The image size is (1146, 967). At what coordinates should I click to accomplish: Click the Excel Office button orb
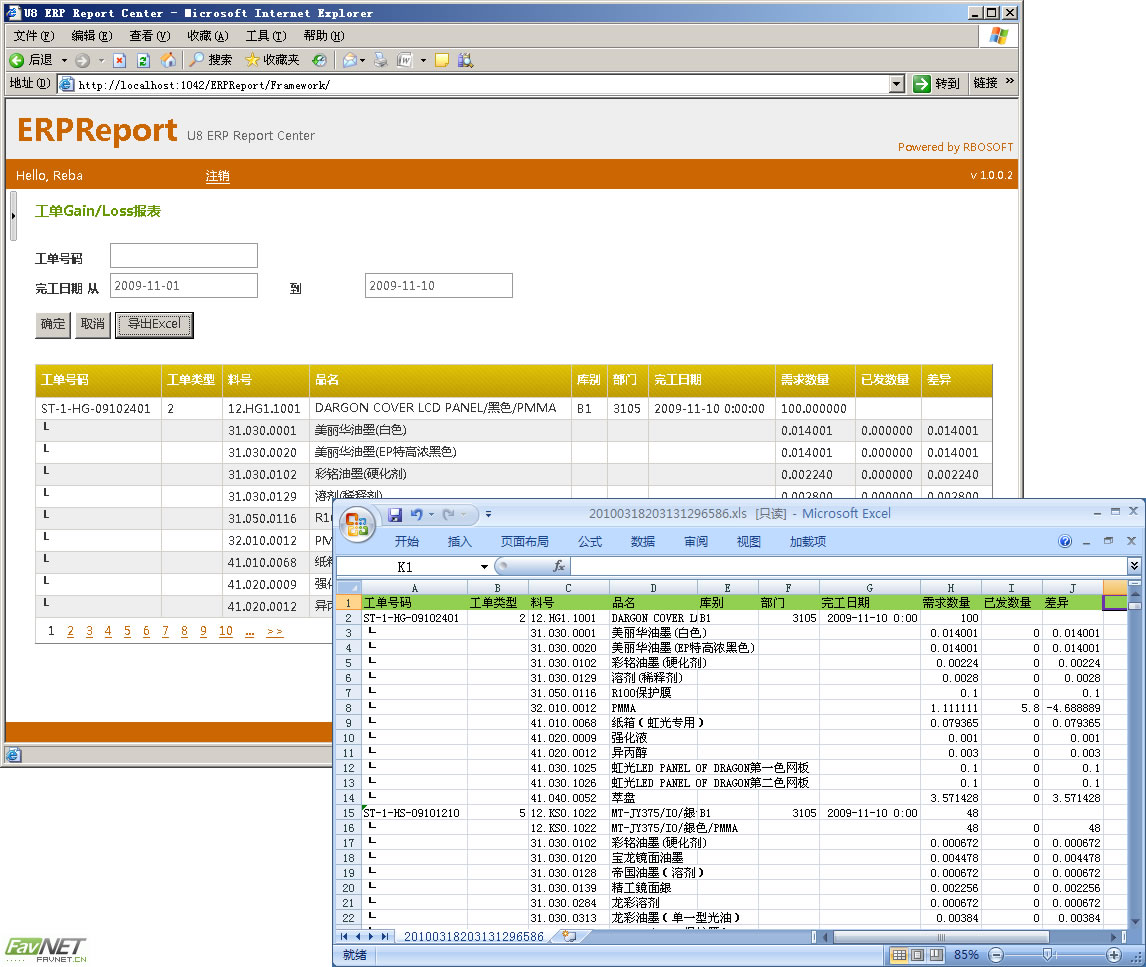357,525
